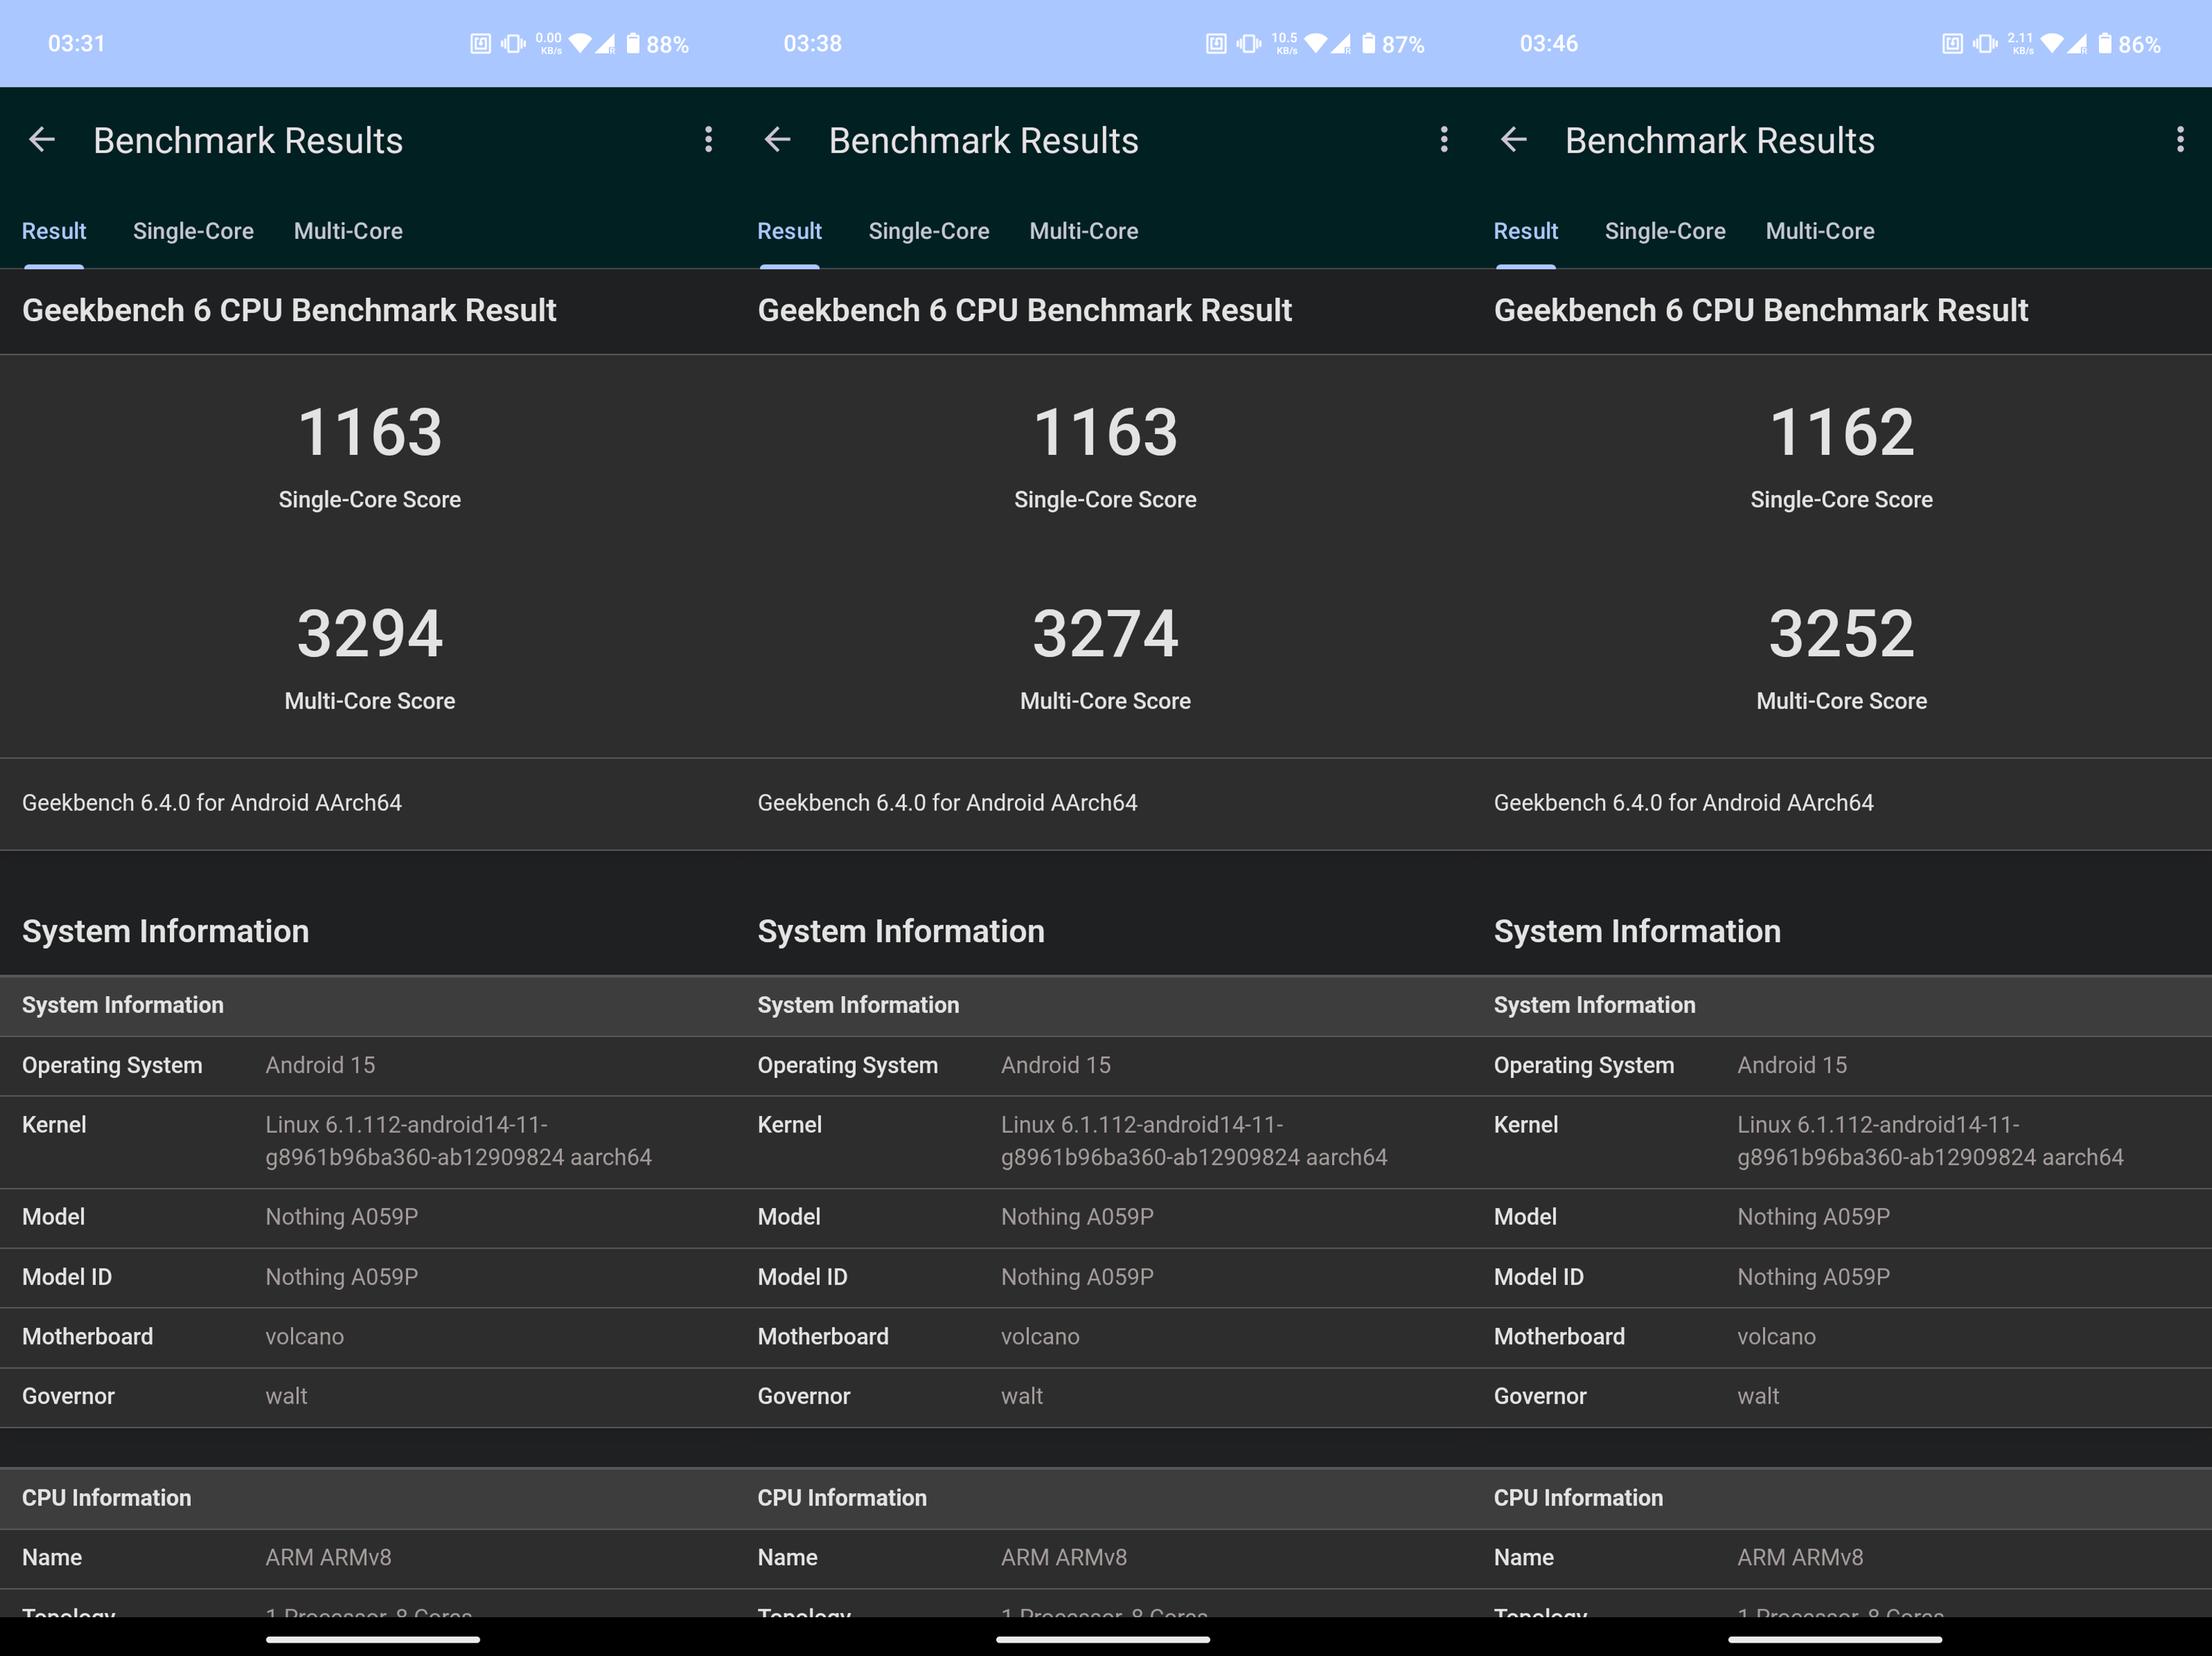Open Multi-Core tab in middle screenshot

pyautogui.click(x=1084, y=231)
